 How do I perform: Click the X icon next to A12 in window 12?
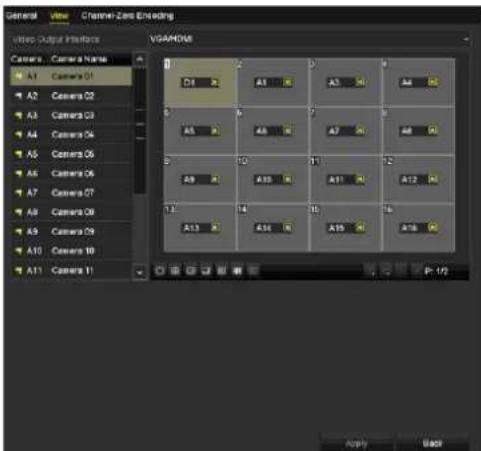[x=433, y=180]
